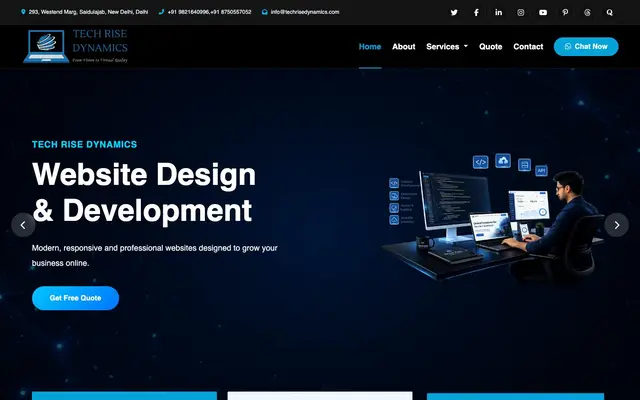Open the YouTube social icon
The height and width of the screenshot is (400, 640).
pyautogui.click(x=543, y=12)
